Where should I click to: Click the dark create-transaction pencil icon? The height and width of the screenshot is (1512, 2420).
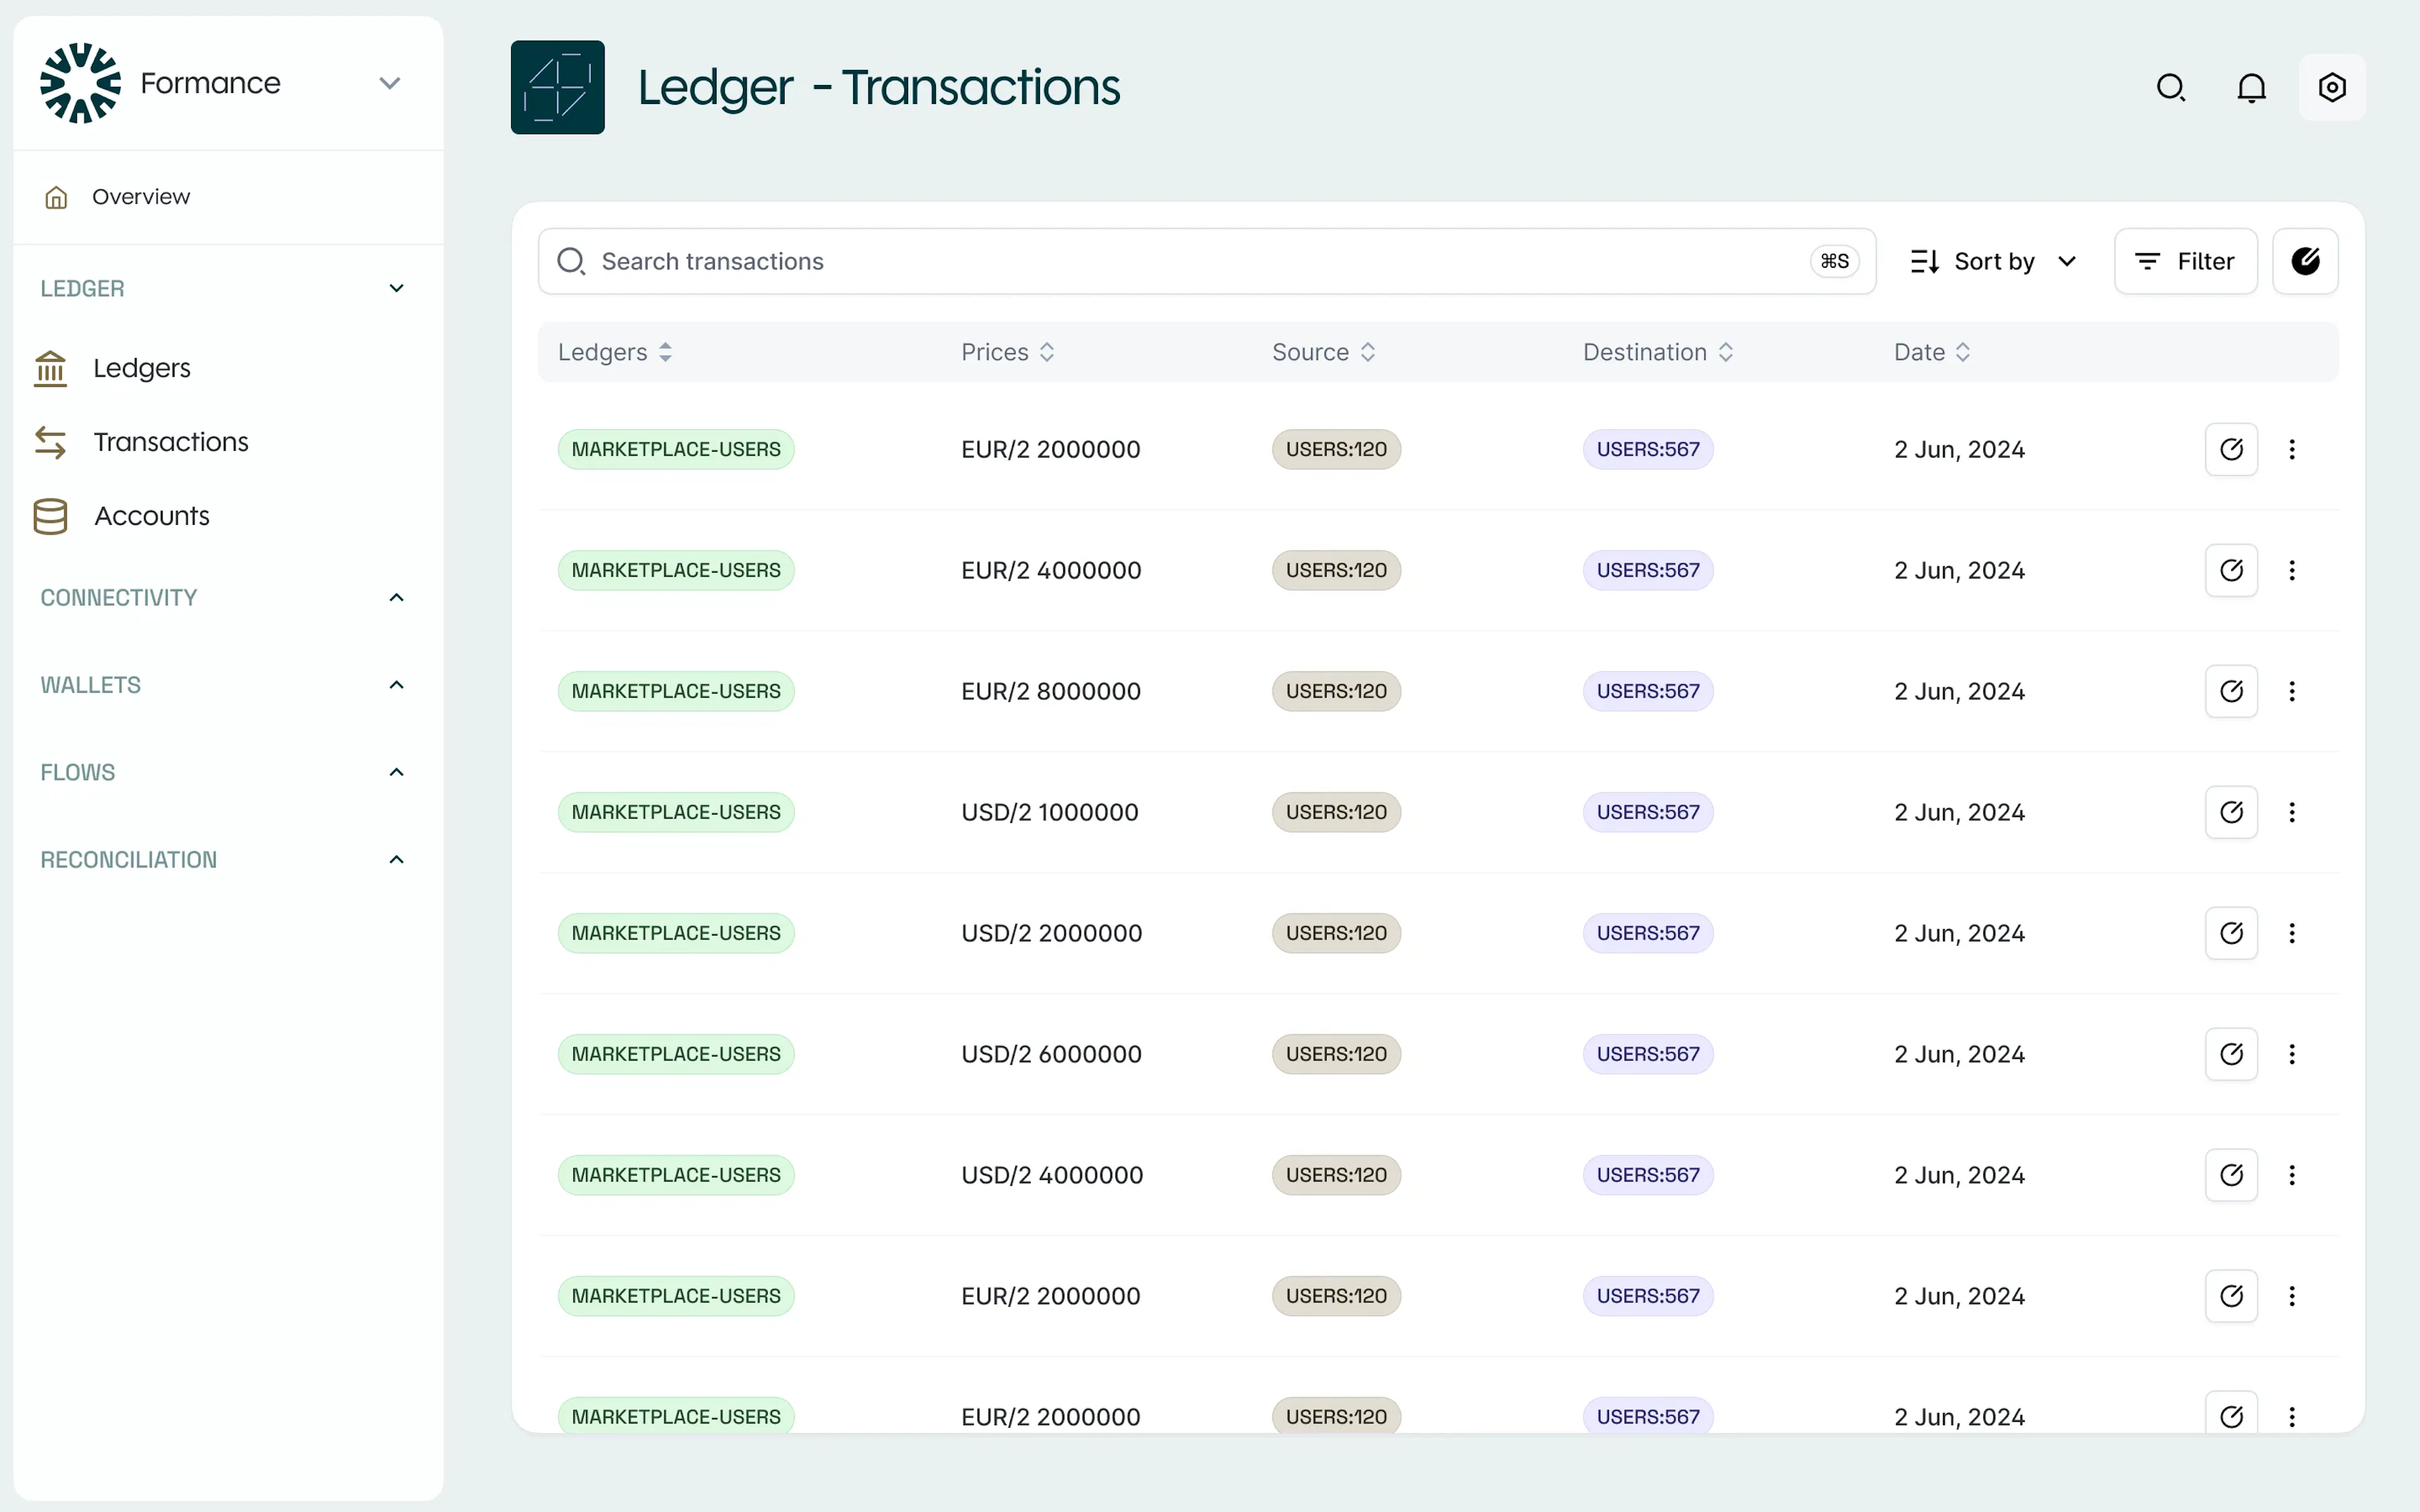(2306, 261)
